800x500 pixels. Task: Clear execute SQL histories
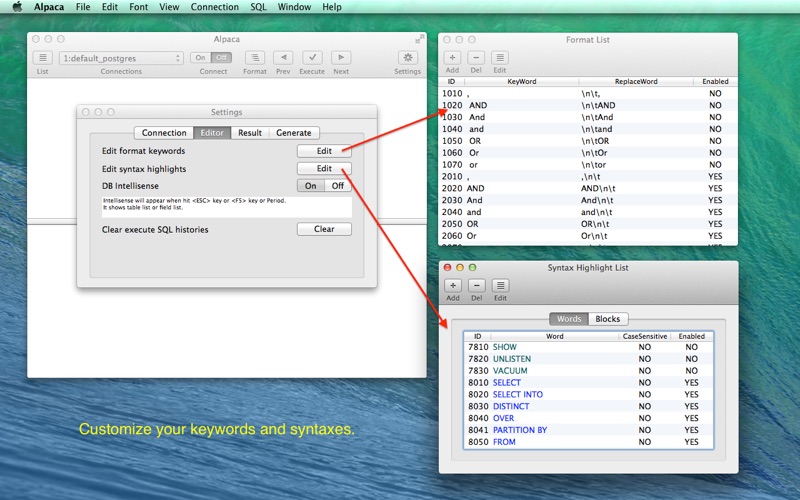click(324, 229)
